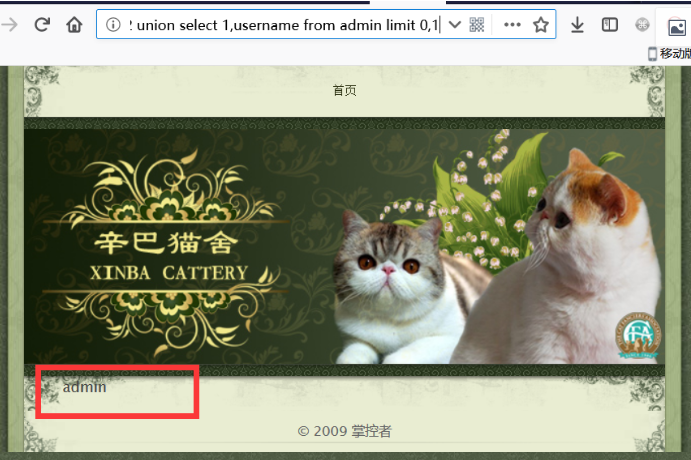Image resolution: width=691 pixels, height=460 pixels.
Task: Go to the browser home page icon
Action: pos(74,25)
